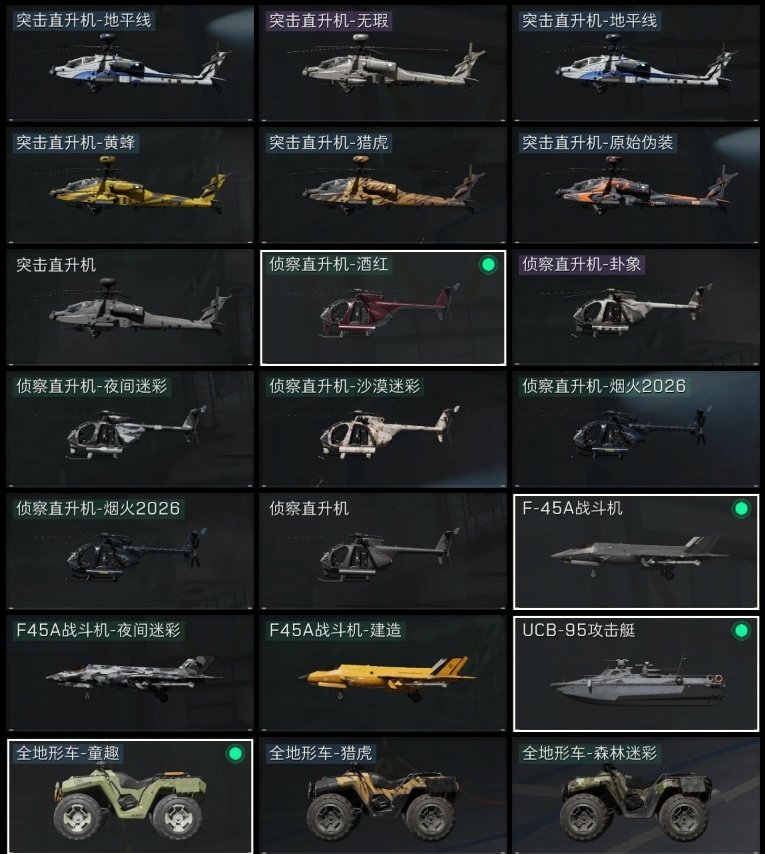Select the 全地形车-童趣 green ATV image
The height and width of the screenshot is (854, 765).
(130, 801)
